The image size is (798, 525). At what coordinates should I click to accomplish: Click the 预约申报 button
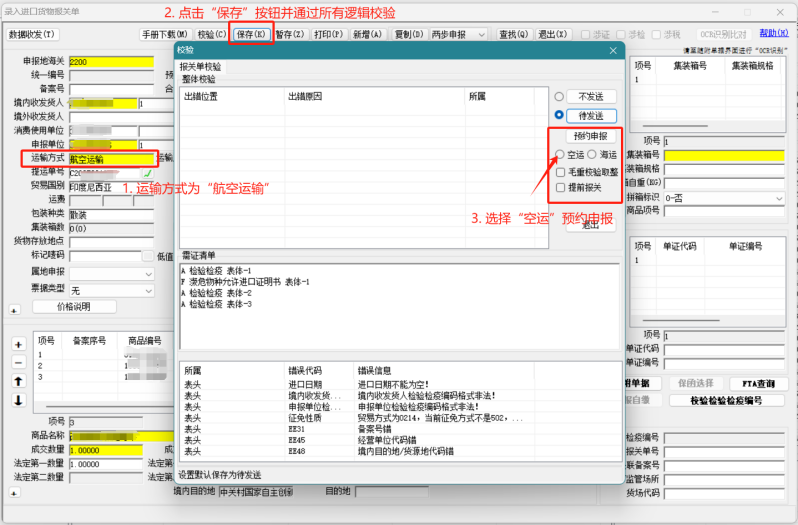pos(590,135)
